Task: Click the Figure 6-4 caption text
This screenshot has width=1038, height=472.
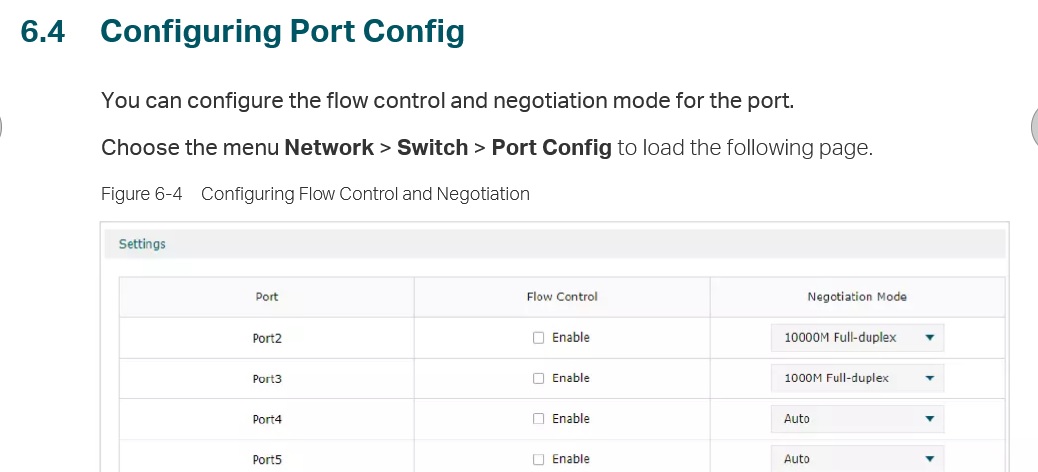Action: tap(315, 194)
